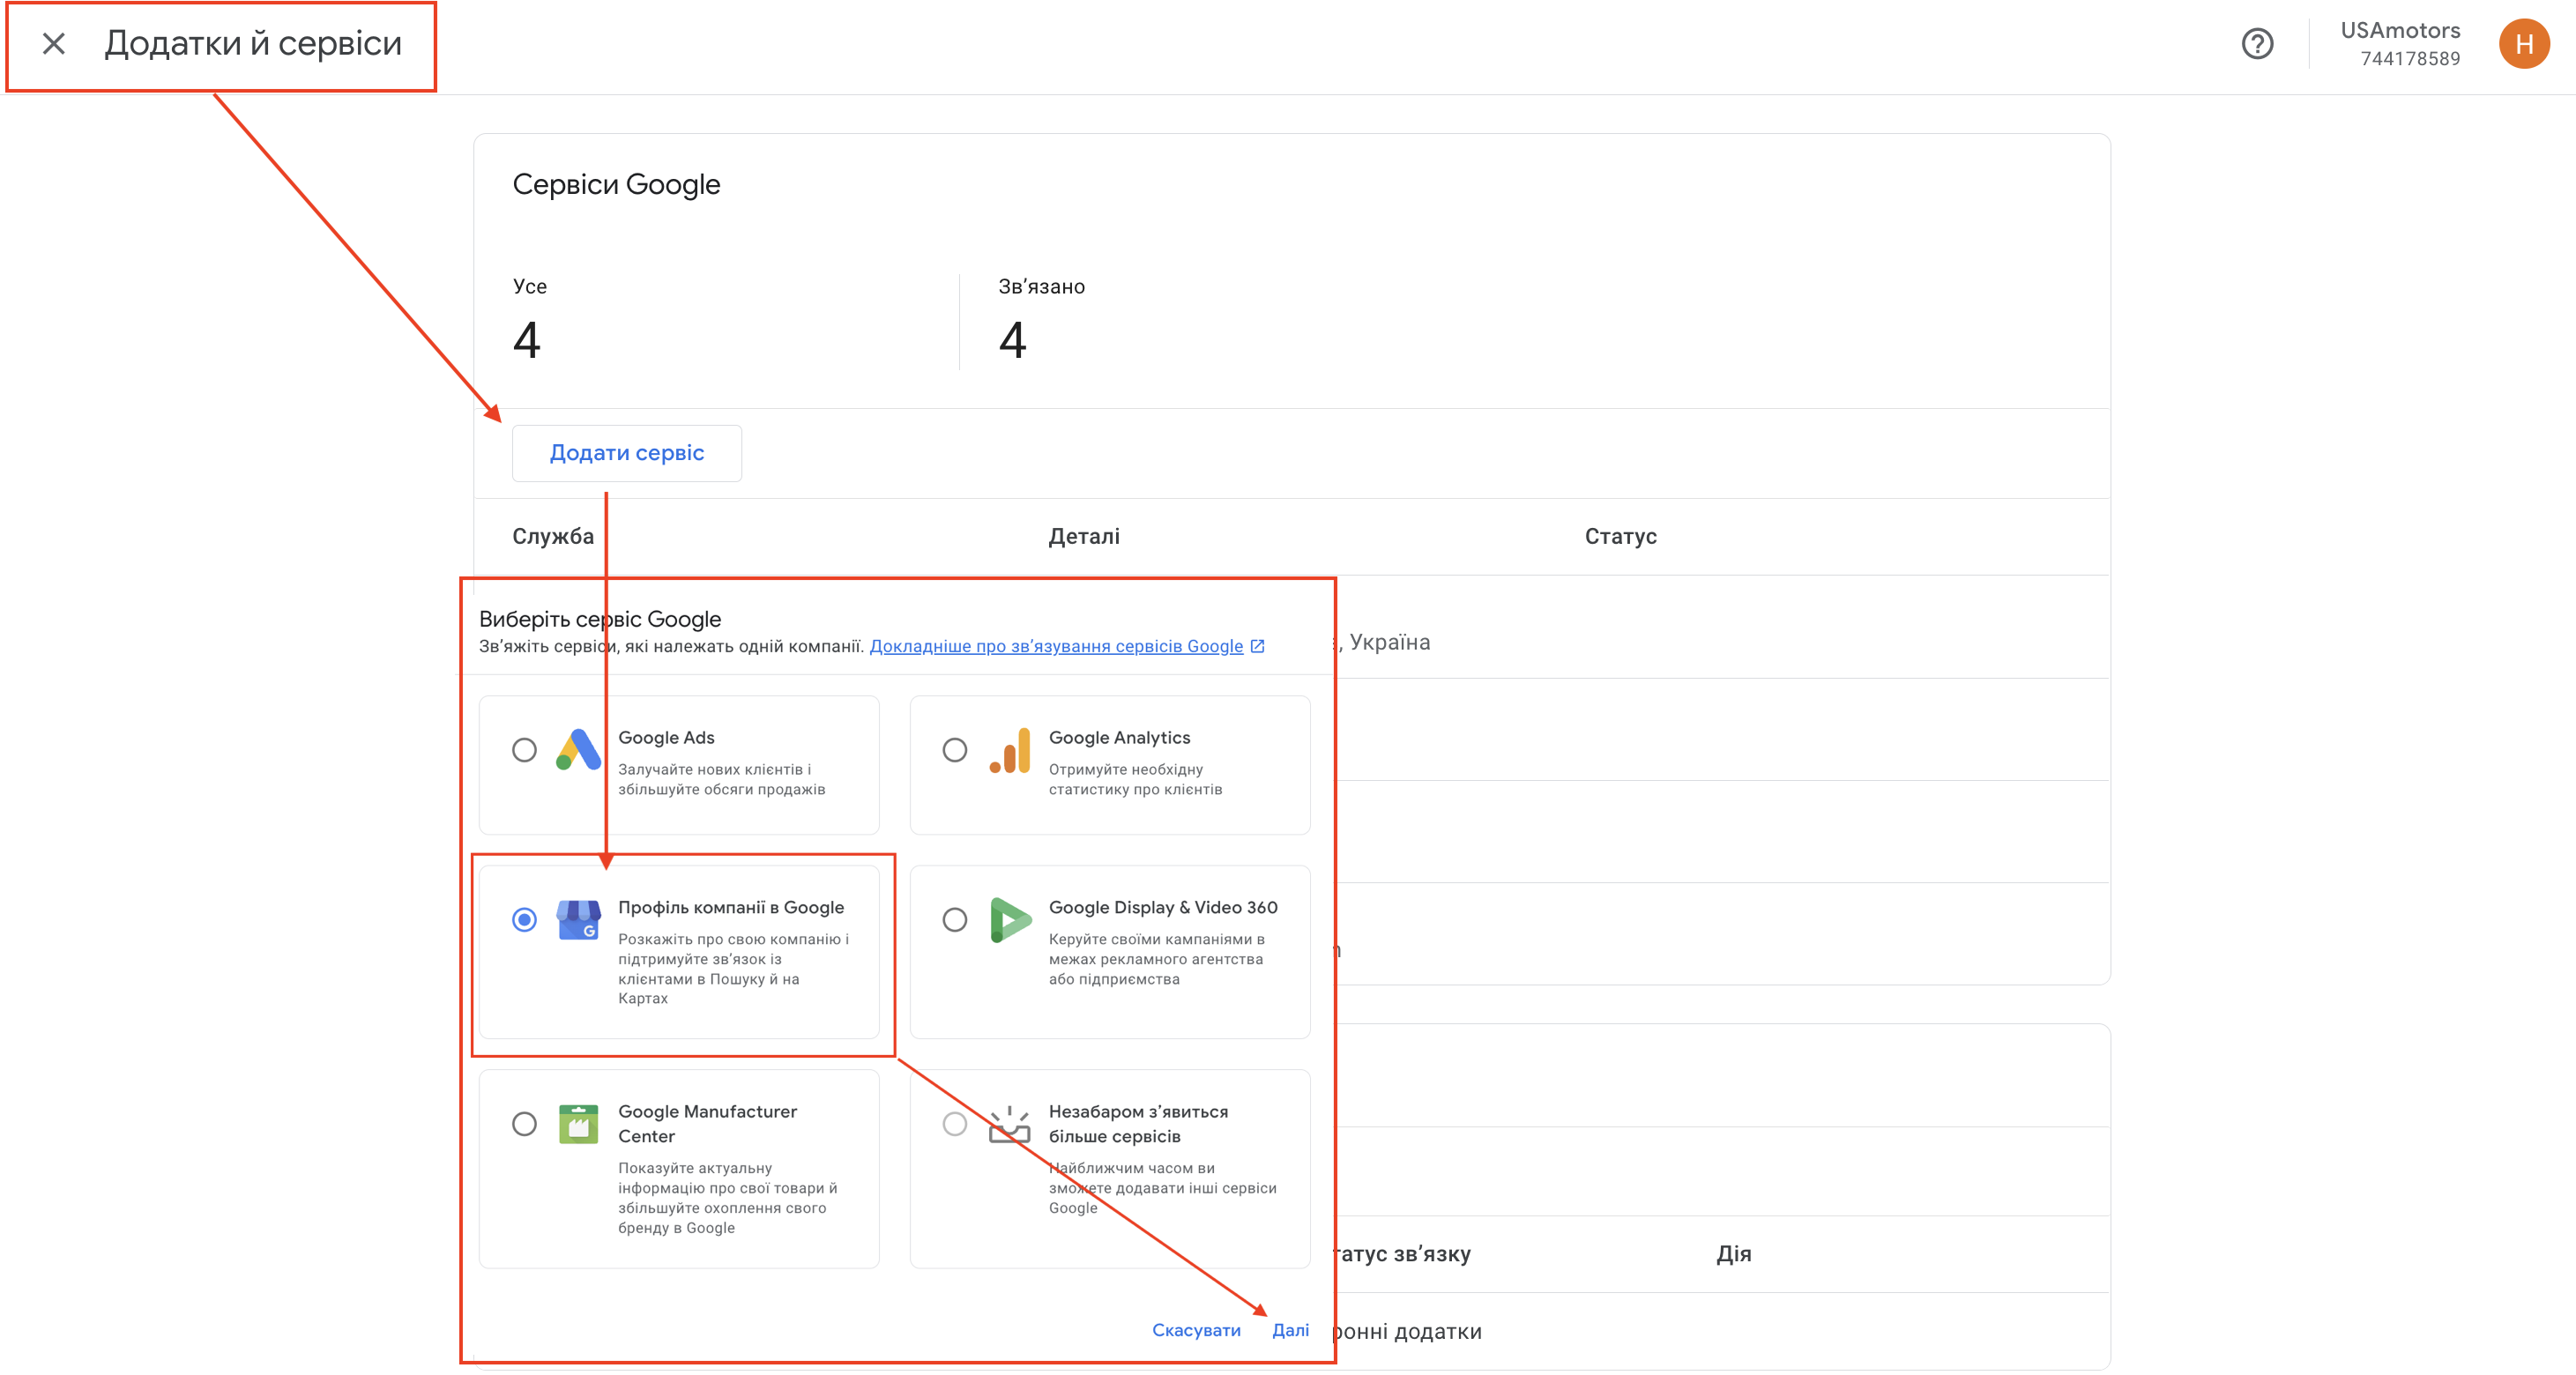The height and width of the screenshot is (1375, 2576).
Task: Click the Google Analytics bar chart icon
Action: [1010, 750]
